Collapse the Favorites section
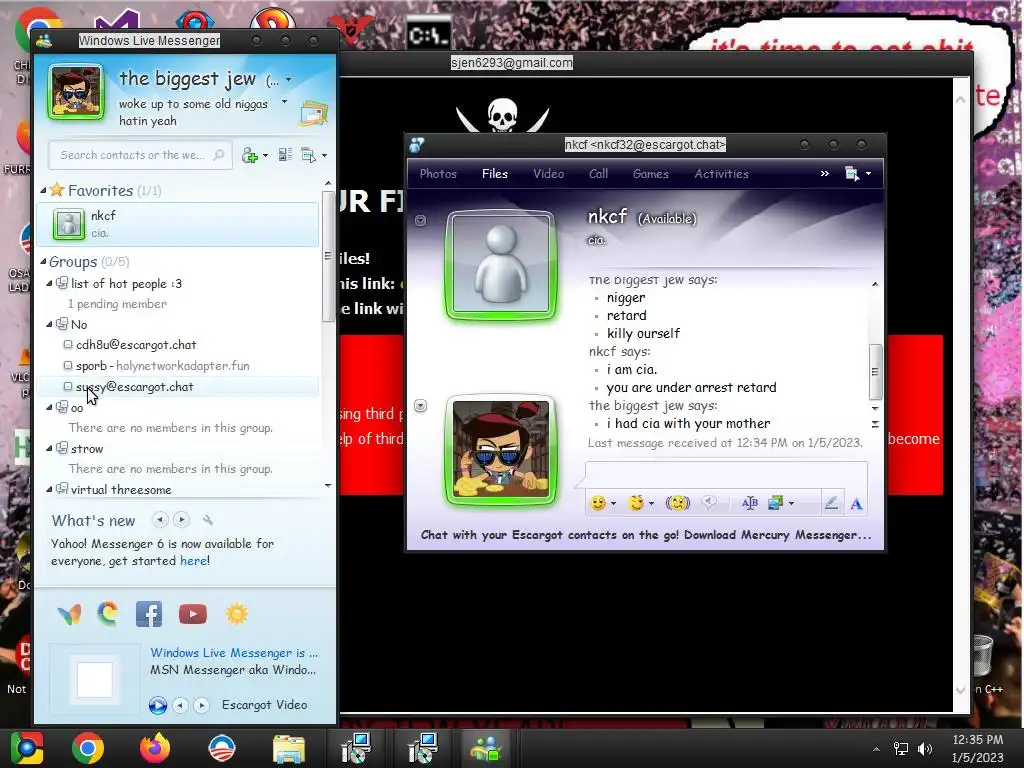Image resolution: width=1024 pixels, height=768 pixels. tap(44, 191)
